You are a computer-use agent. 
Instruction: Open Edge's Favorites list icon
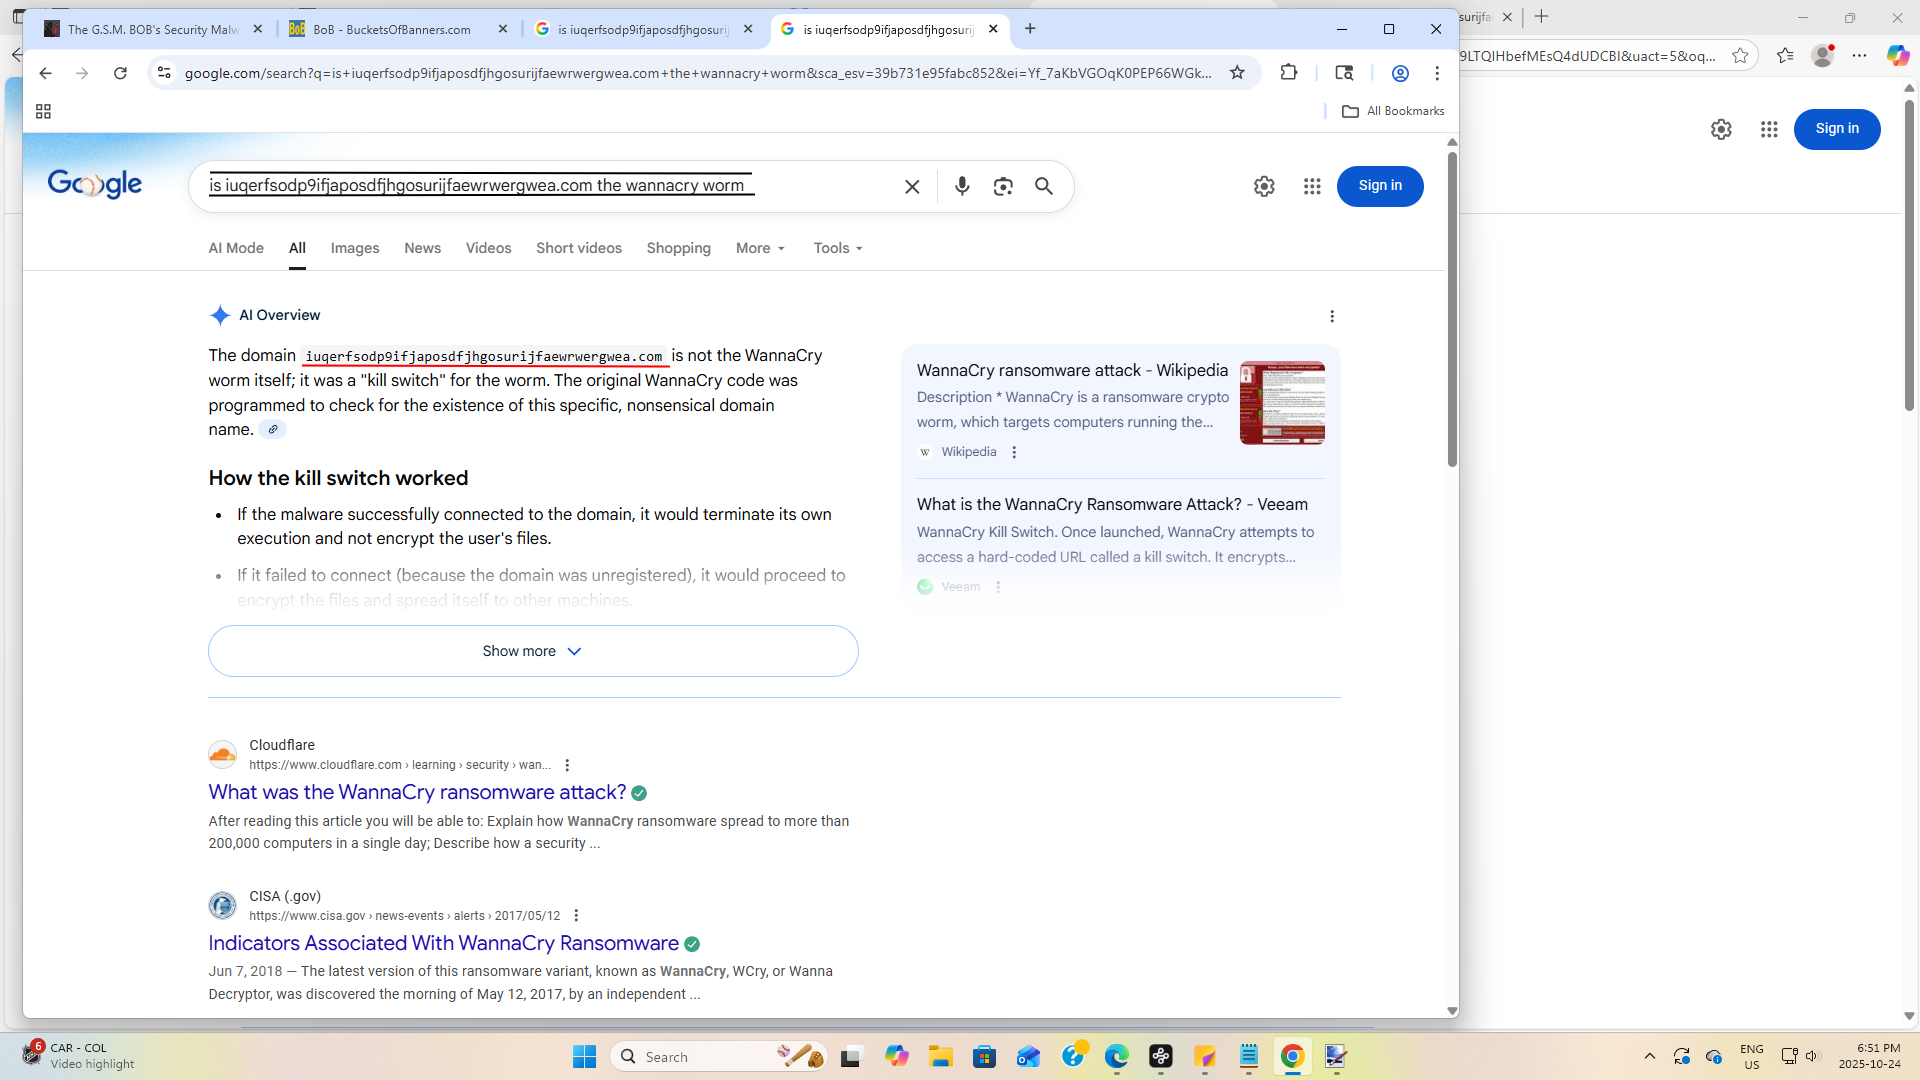[x=1785, y=56]
